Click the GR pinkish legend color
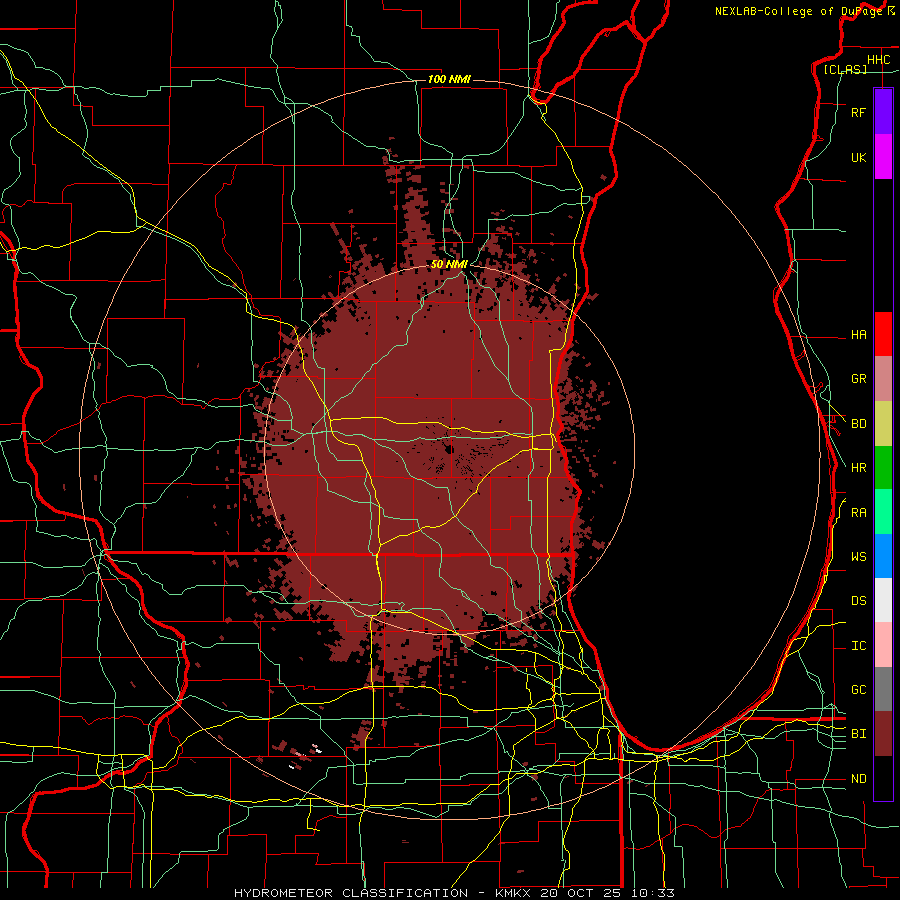Screen dimensions: 900x900 (883, 379)
